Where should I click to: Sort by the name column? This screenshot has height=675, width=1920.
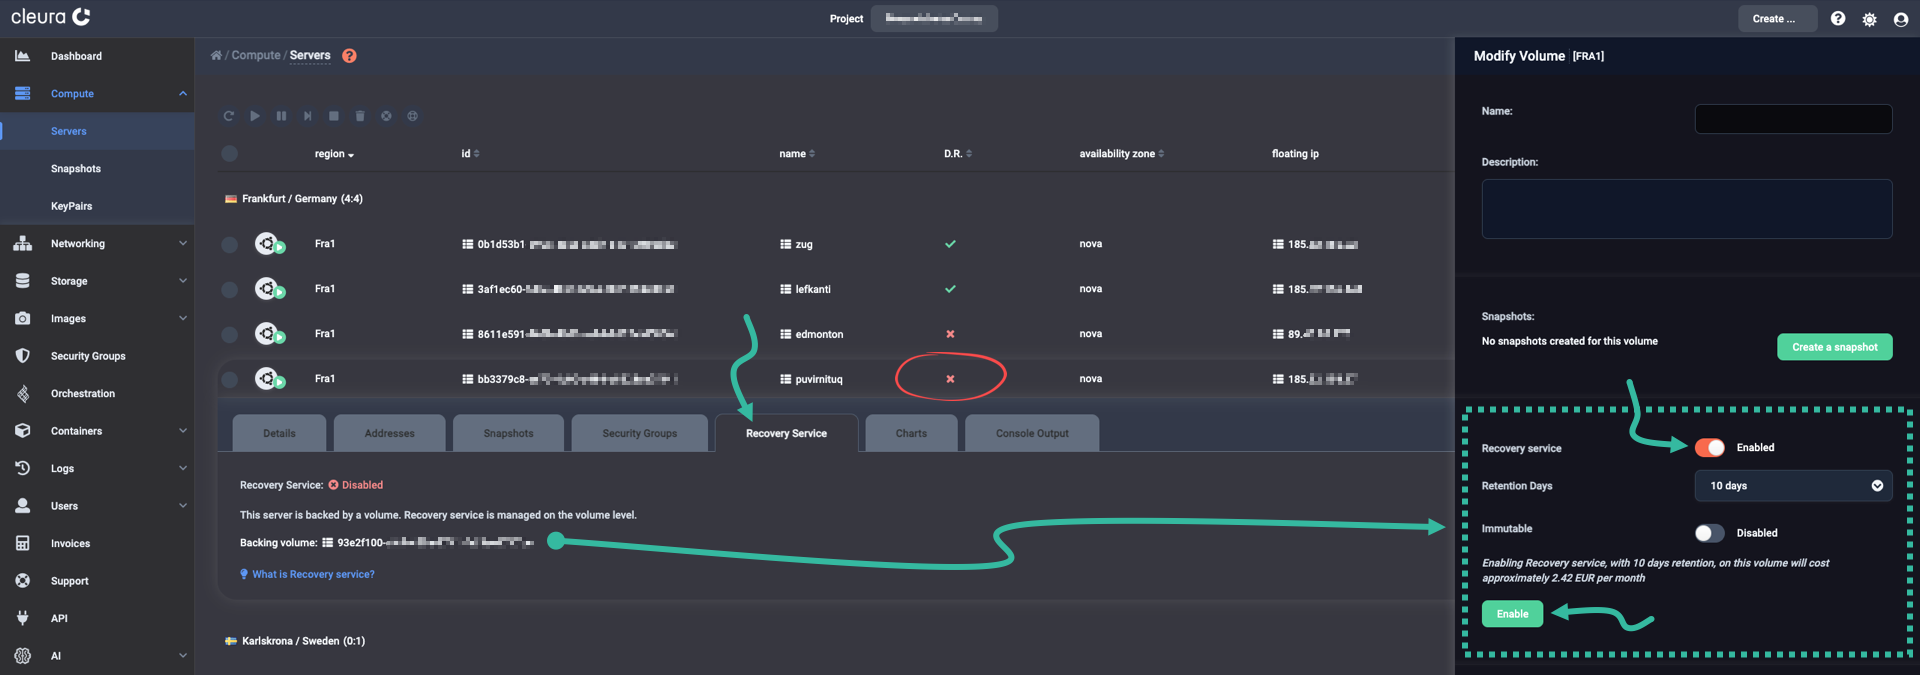(797, 154)
